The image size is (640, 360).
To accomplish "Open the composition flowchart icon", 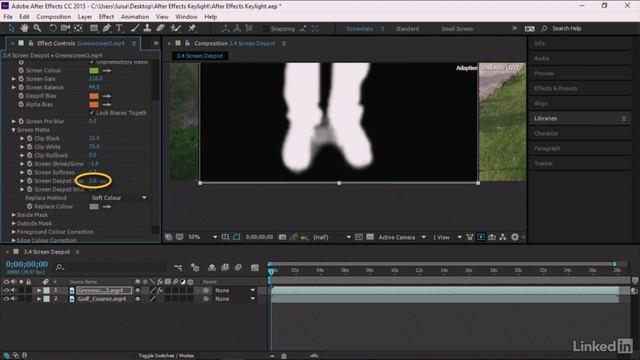I will click(502, 237).
